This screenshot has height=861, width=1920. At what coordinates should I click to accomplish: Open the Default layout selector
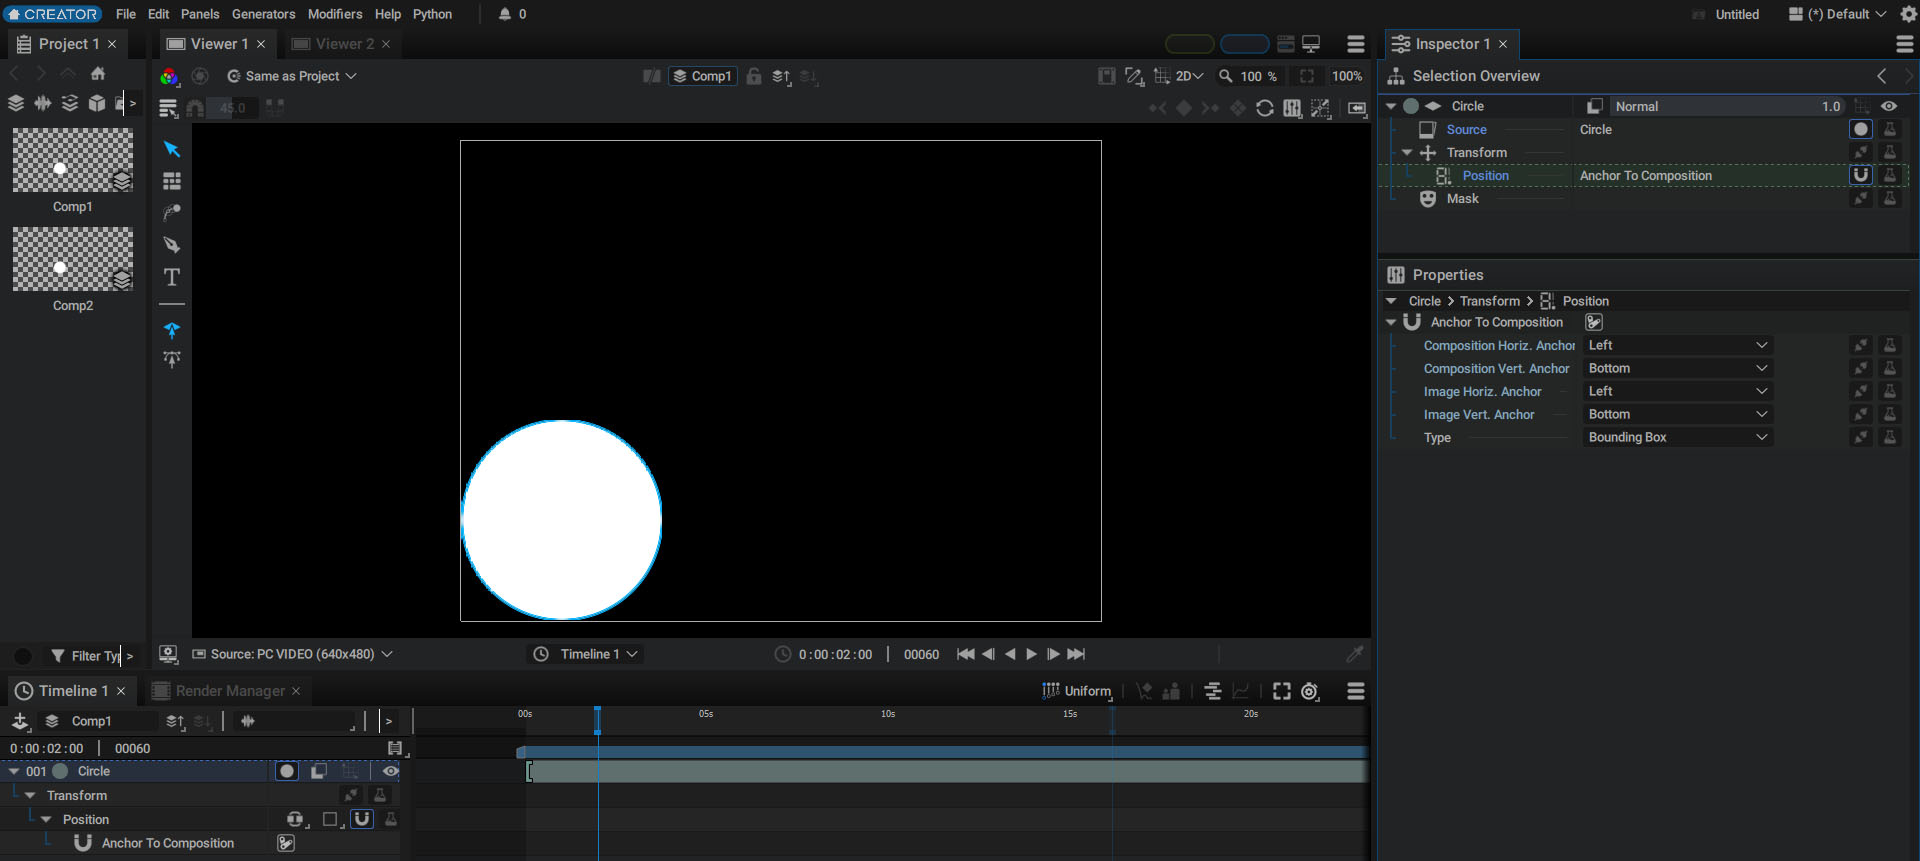click(x=1837, y=14)
